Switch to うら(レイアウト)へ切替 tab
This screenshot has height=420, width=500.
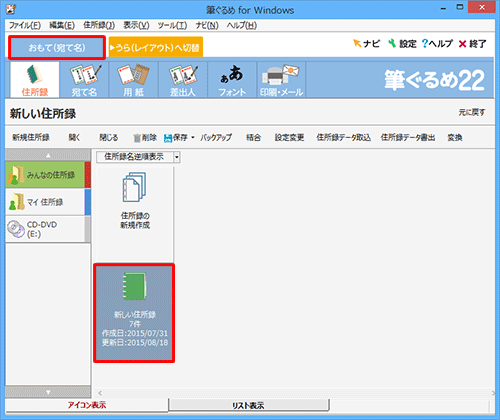click(156, 47)
